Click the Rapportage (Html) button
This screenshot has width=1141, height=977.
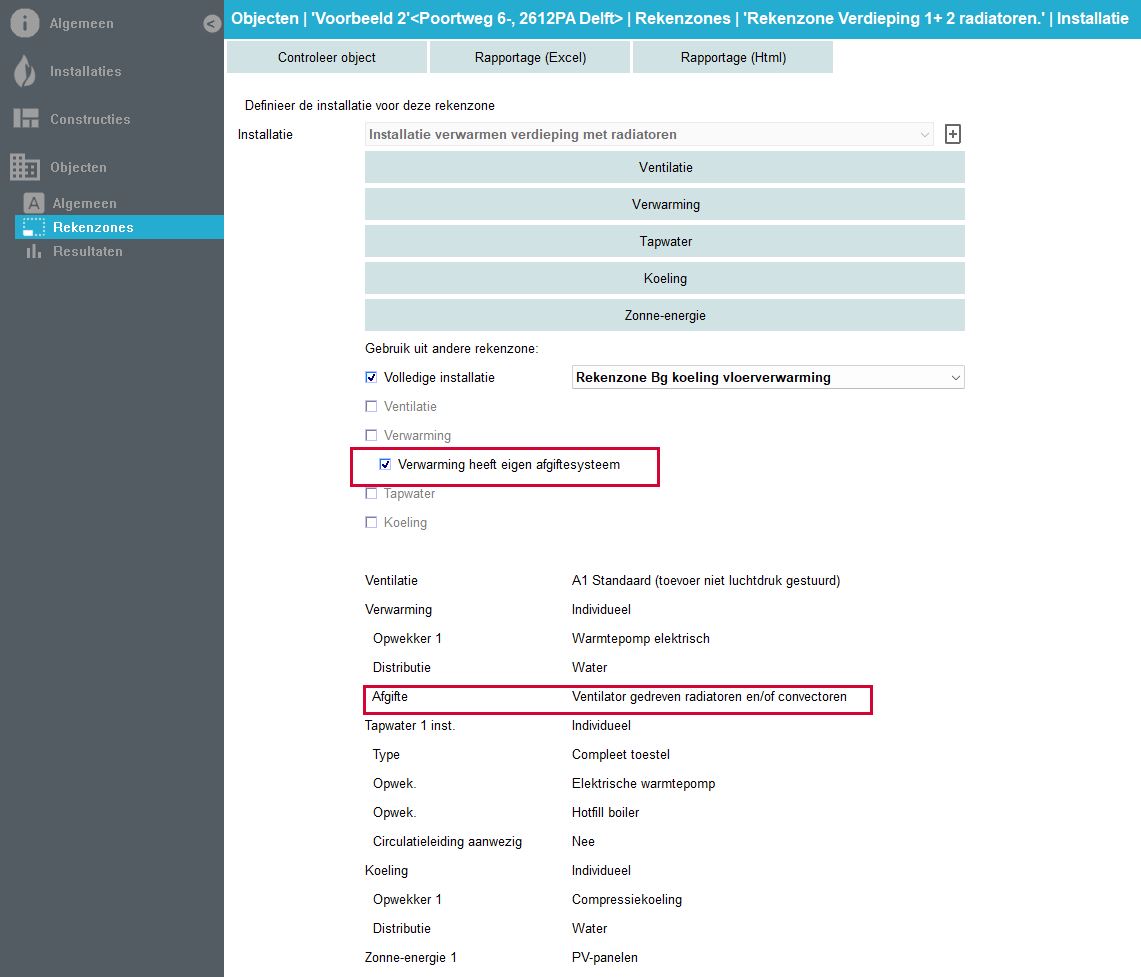[x=733, y=57]
